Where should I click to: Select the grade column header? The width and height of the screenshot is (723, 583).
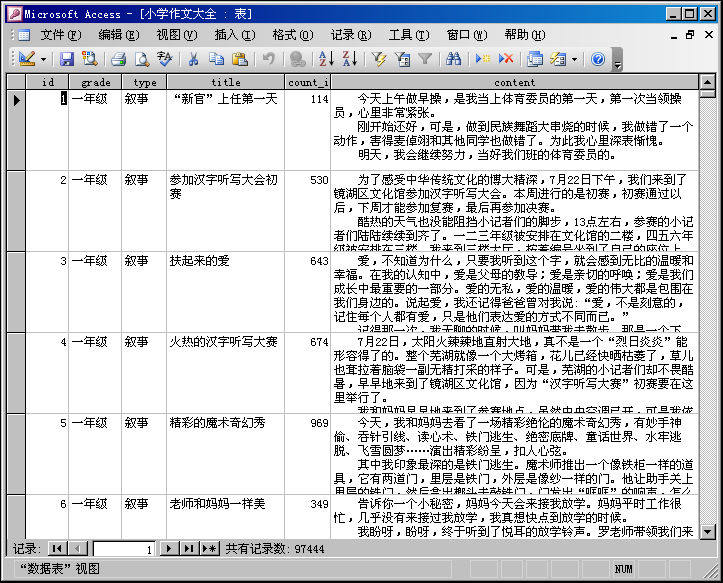(95, 82)
